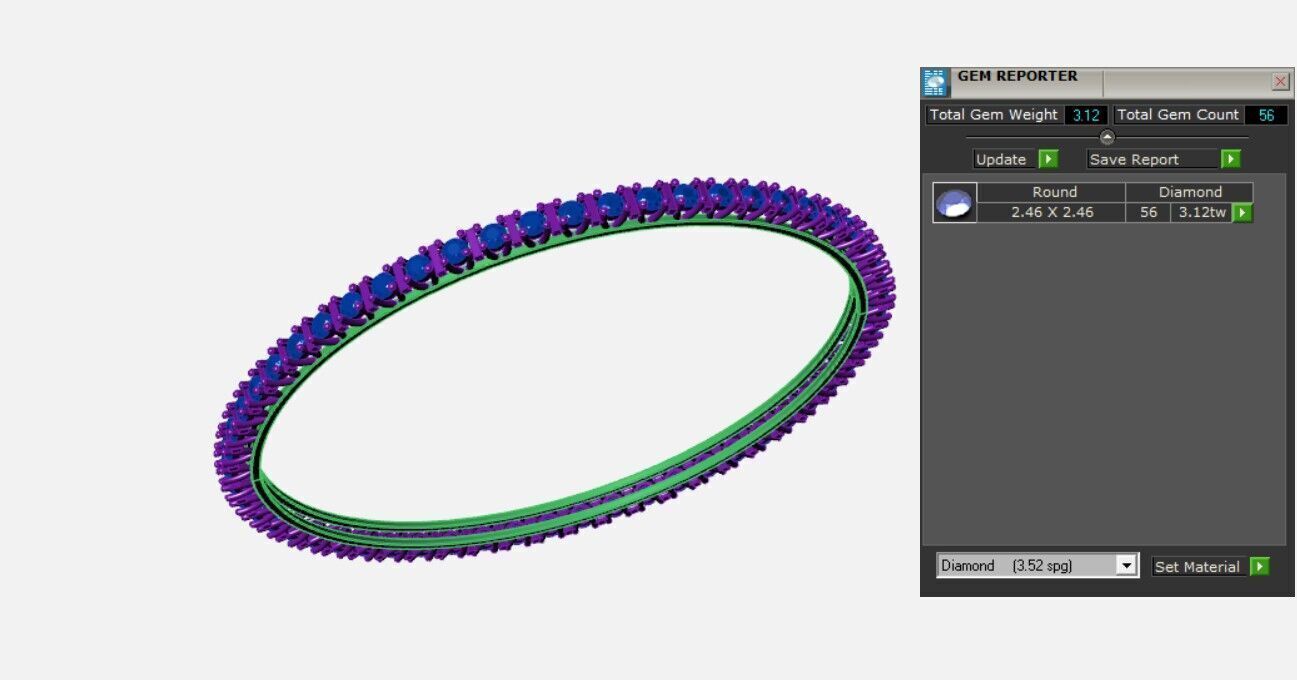Click the Diamond column header cell
The image size is (1297, 680).
[x=1190, y=192]
